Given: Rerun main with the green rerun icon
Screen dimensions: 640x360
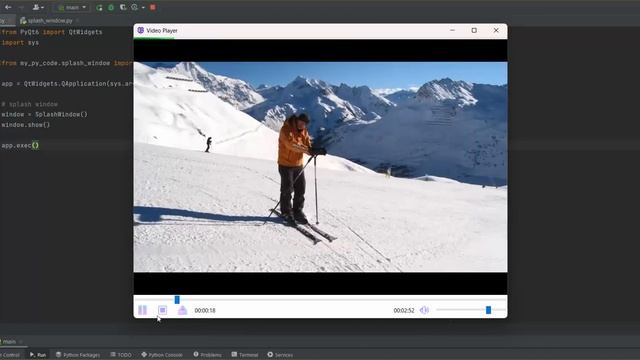Looking at the screenshot, I should 99,7.
